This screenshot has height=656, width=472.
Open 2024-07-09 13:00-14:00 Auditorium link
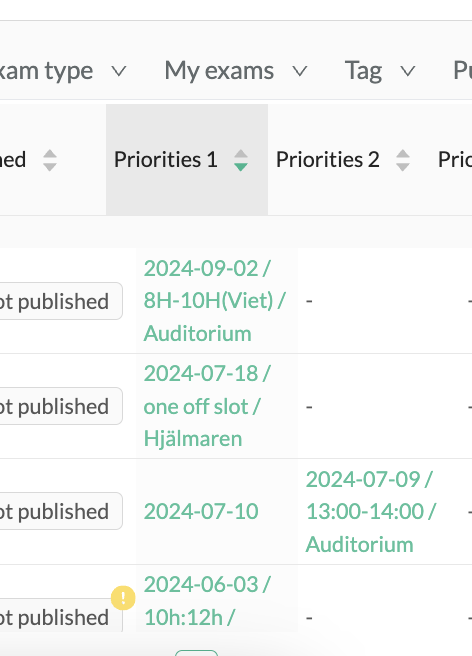[x=371, y=511]
